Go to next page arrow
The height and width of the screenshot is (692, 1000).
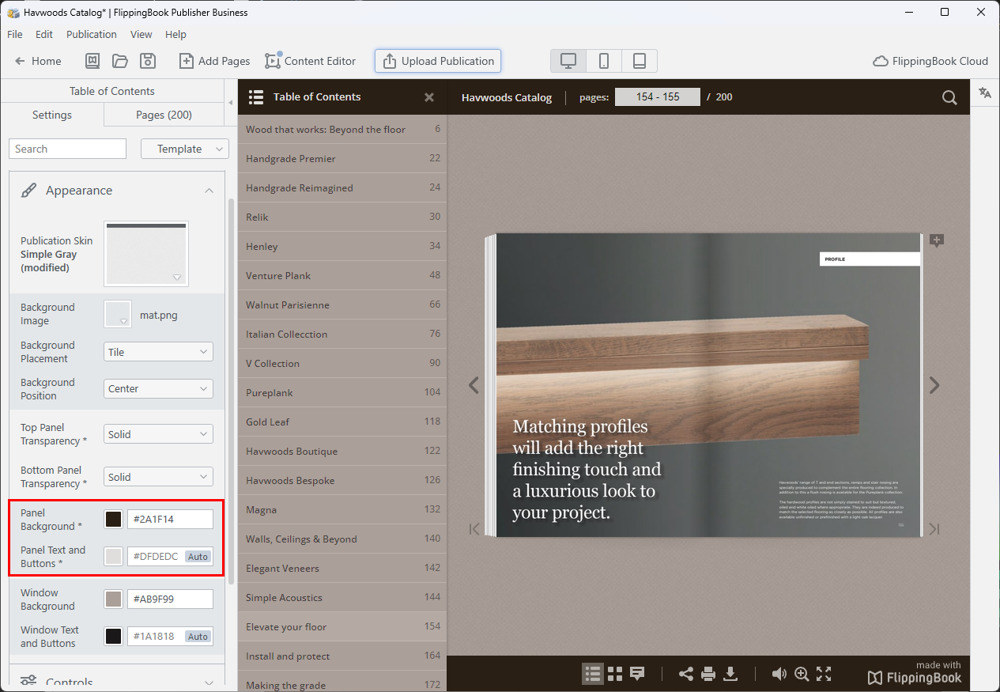[934, 385]
